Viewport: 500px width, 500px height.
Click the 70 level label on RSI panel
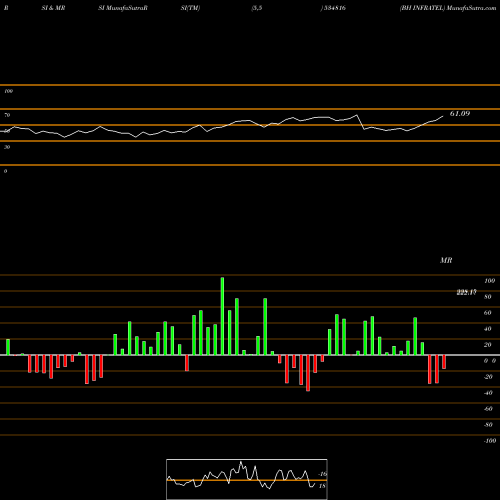7,115
